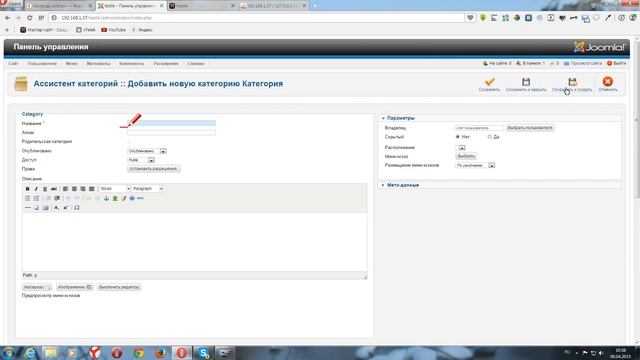The height and width of the screenshot is (360, 640).
Task: Insert an anchor with anchor icon
Action: pos(106,198)
